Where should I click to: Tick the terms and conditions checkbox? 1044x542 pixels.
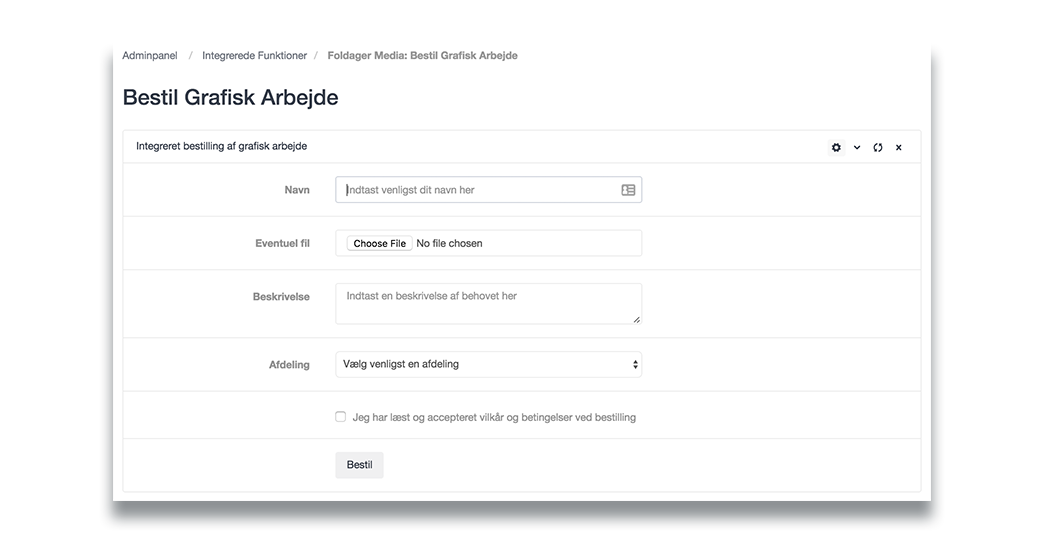click(340, 417)
